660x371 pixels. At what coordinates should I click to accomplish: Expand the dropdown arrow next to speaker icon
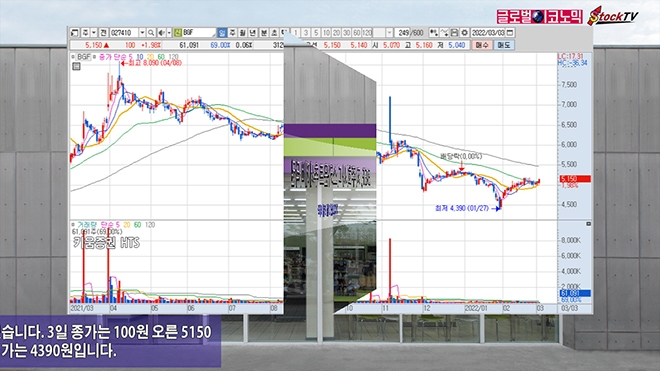[169, 32]
